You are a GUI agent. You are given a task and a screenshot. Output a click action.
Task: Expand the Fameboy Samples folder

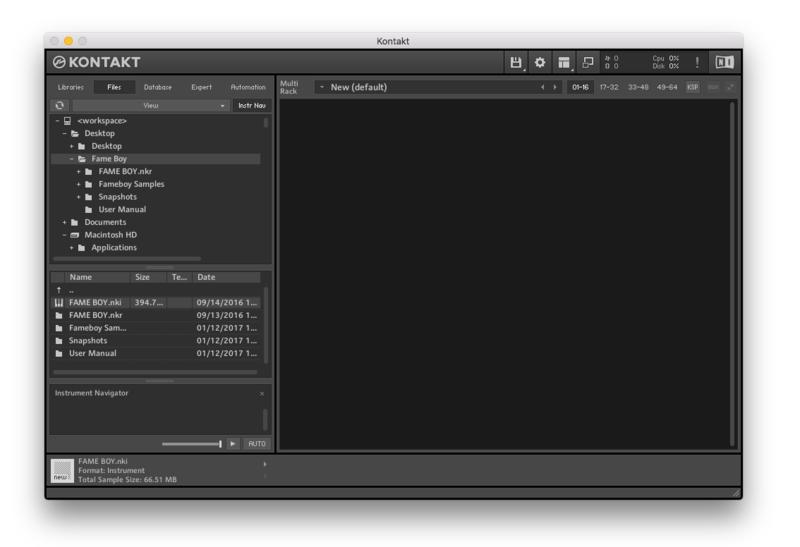79,184
